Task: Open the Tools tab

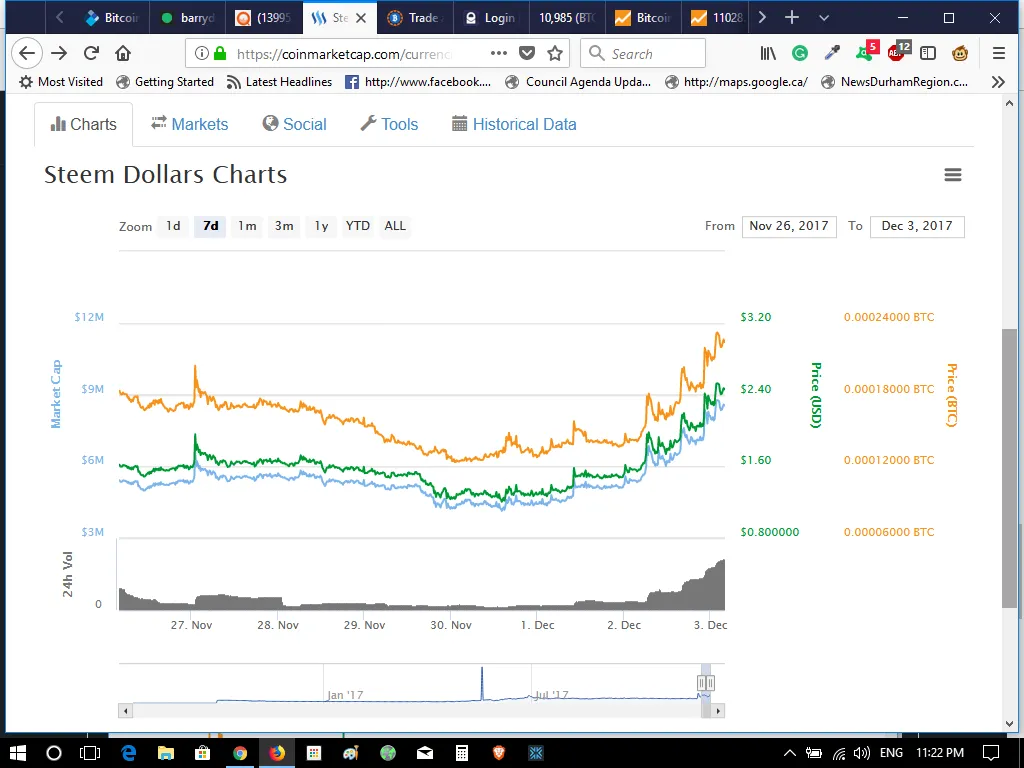Action: (389, 124)
